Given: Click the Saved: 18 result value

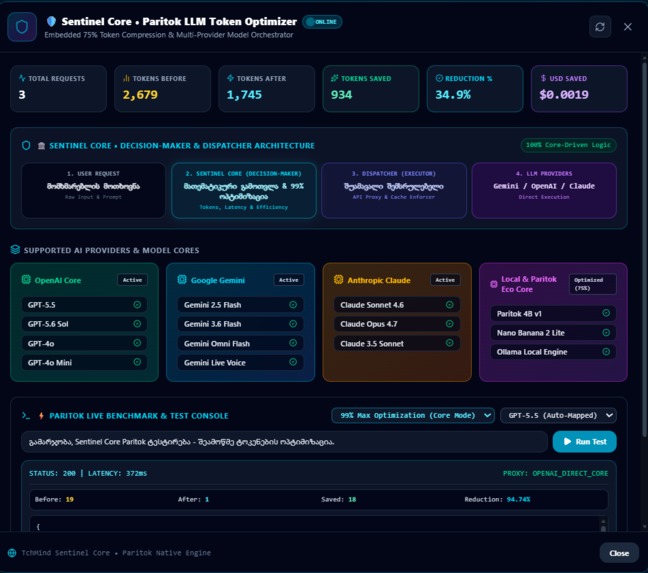Looking at the screenshot, I should click(352, 499).
